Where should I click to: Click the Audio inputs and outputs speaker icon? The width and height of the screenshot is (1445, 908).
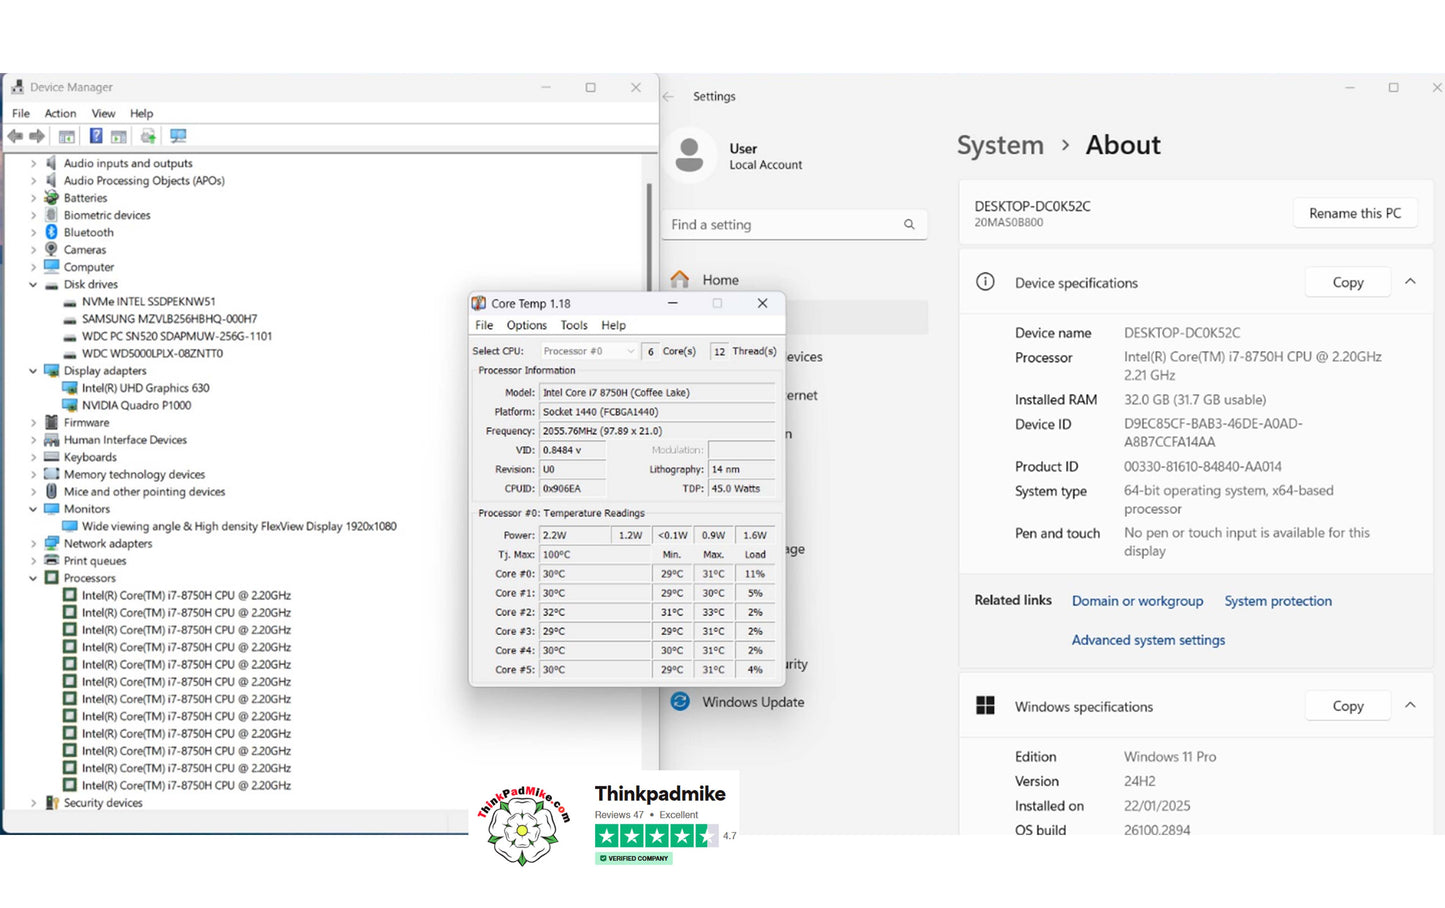tap(52, 163)
